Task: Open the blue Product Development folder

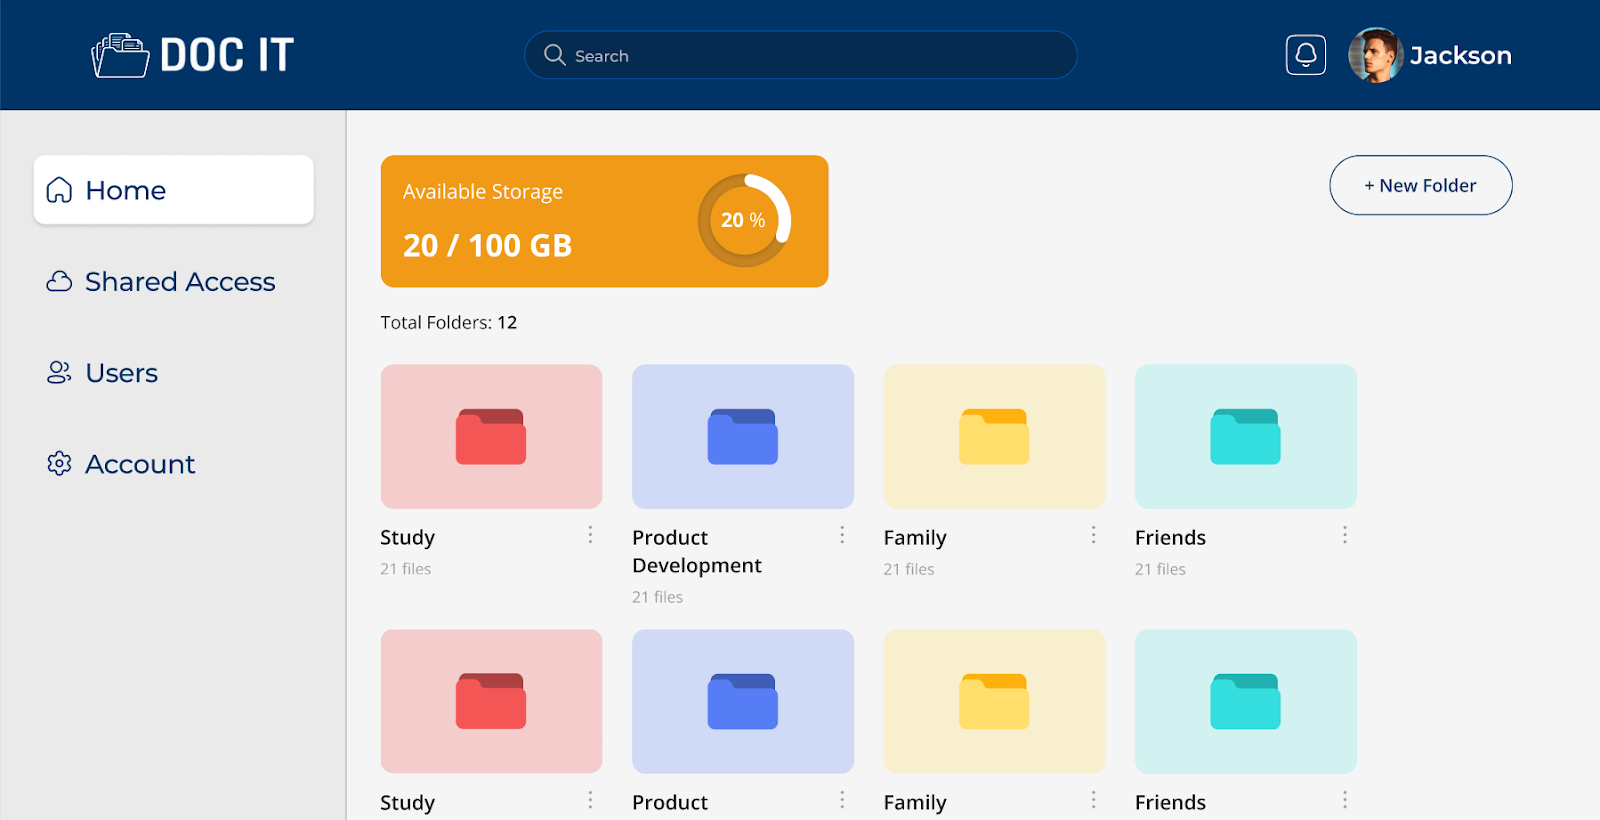Action: pyautogui.click(x=743, y=436)
